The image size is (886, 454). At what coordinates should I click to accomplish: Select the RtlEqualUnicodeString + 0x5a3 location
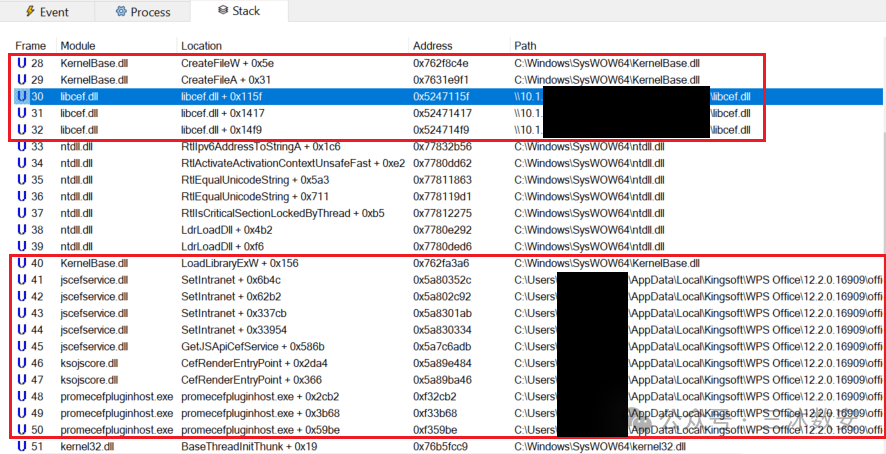[x=255, y=180]
